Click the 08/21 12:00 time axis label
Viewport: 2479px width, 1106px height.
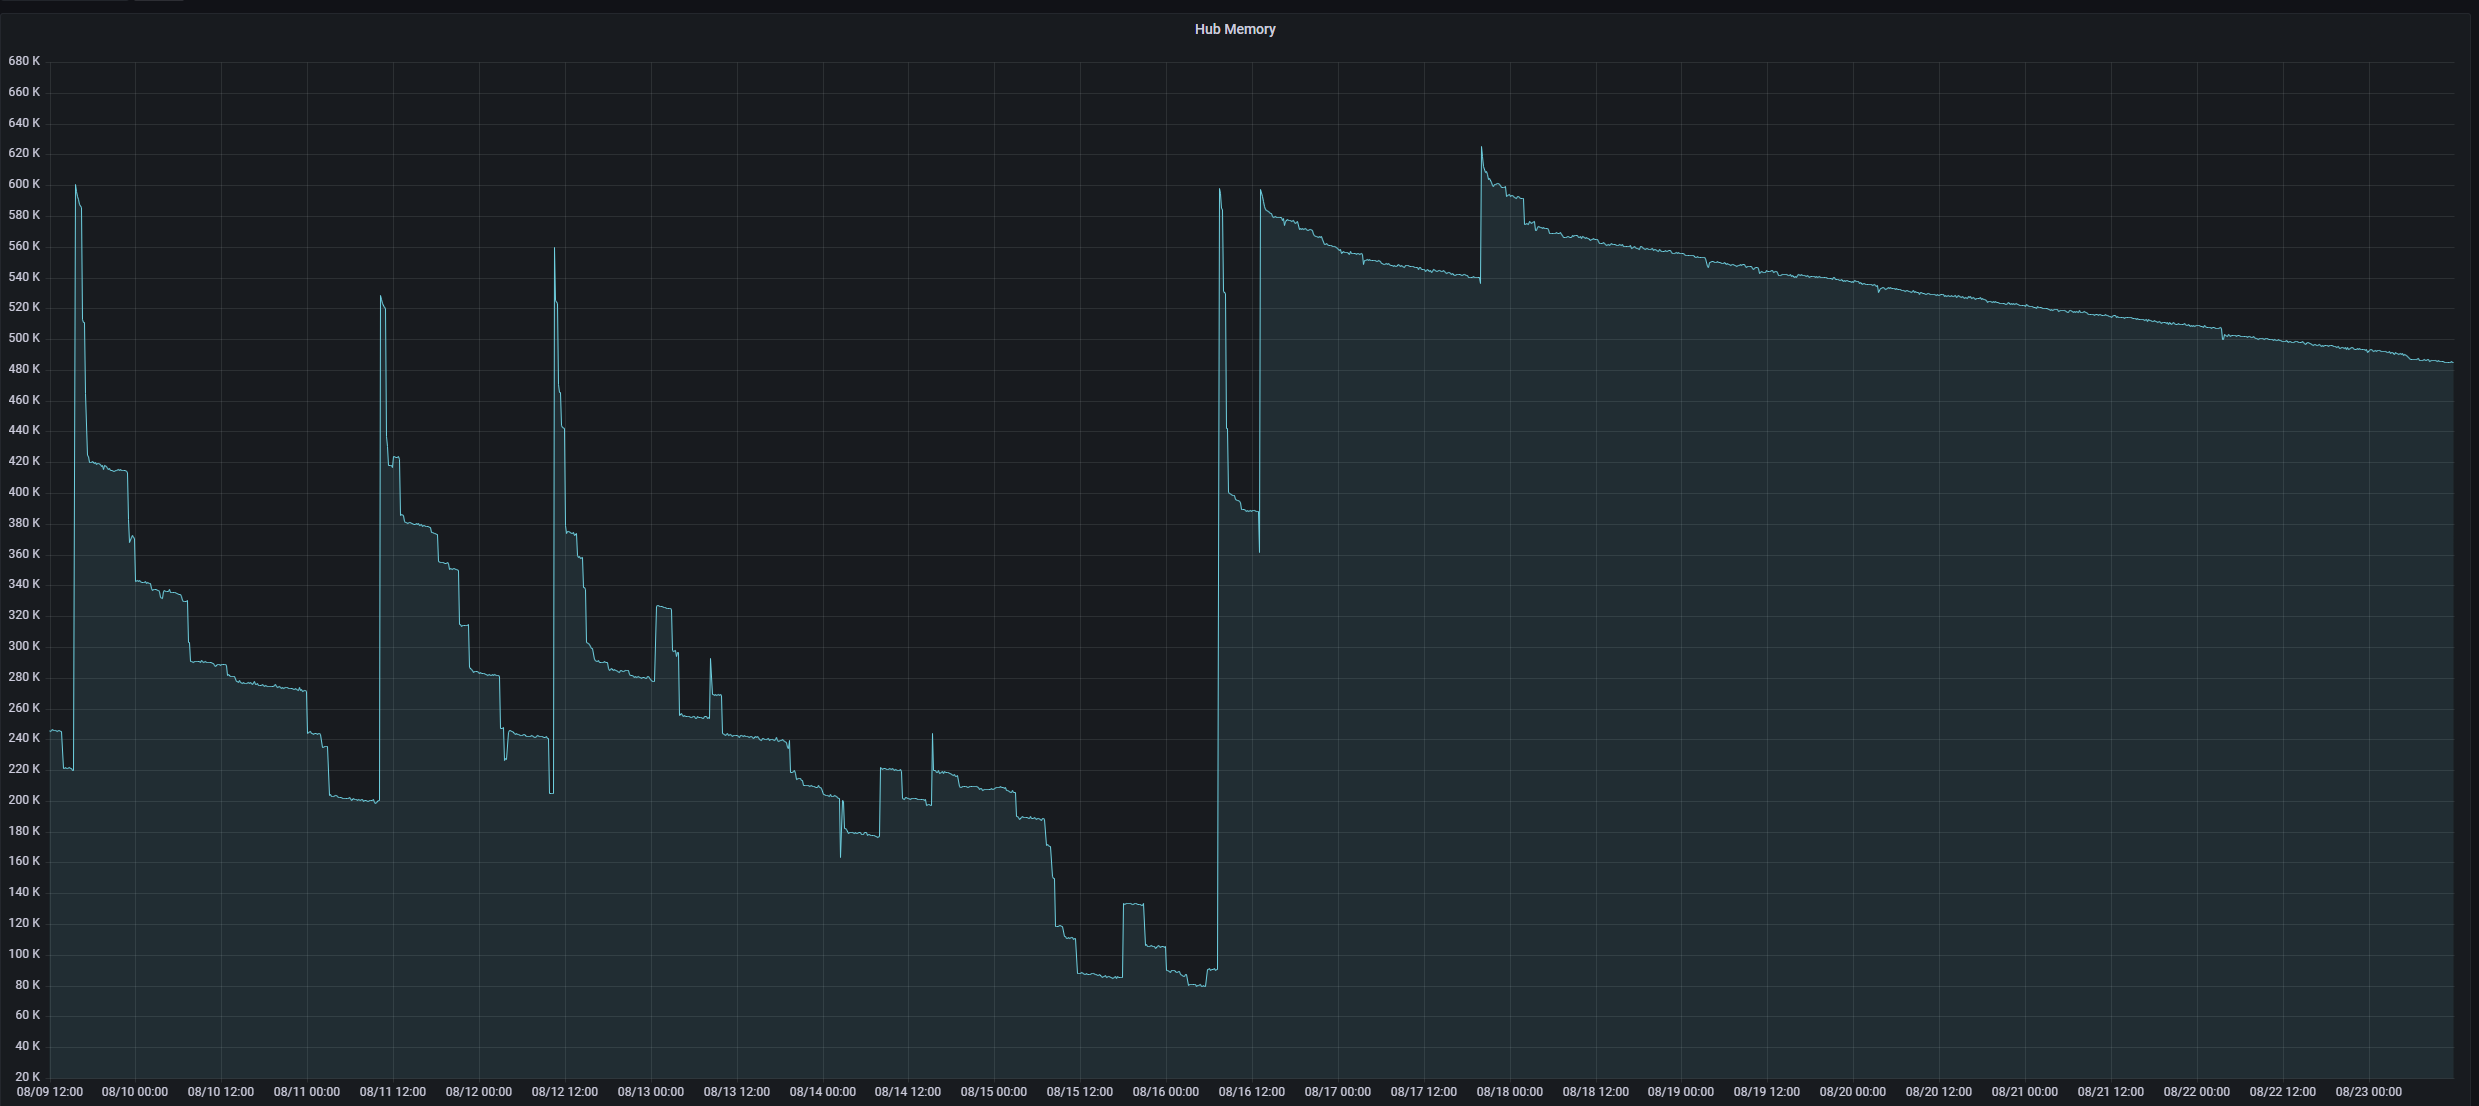coord(2111,1092)
